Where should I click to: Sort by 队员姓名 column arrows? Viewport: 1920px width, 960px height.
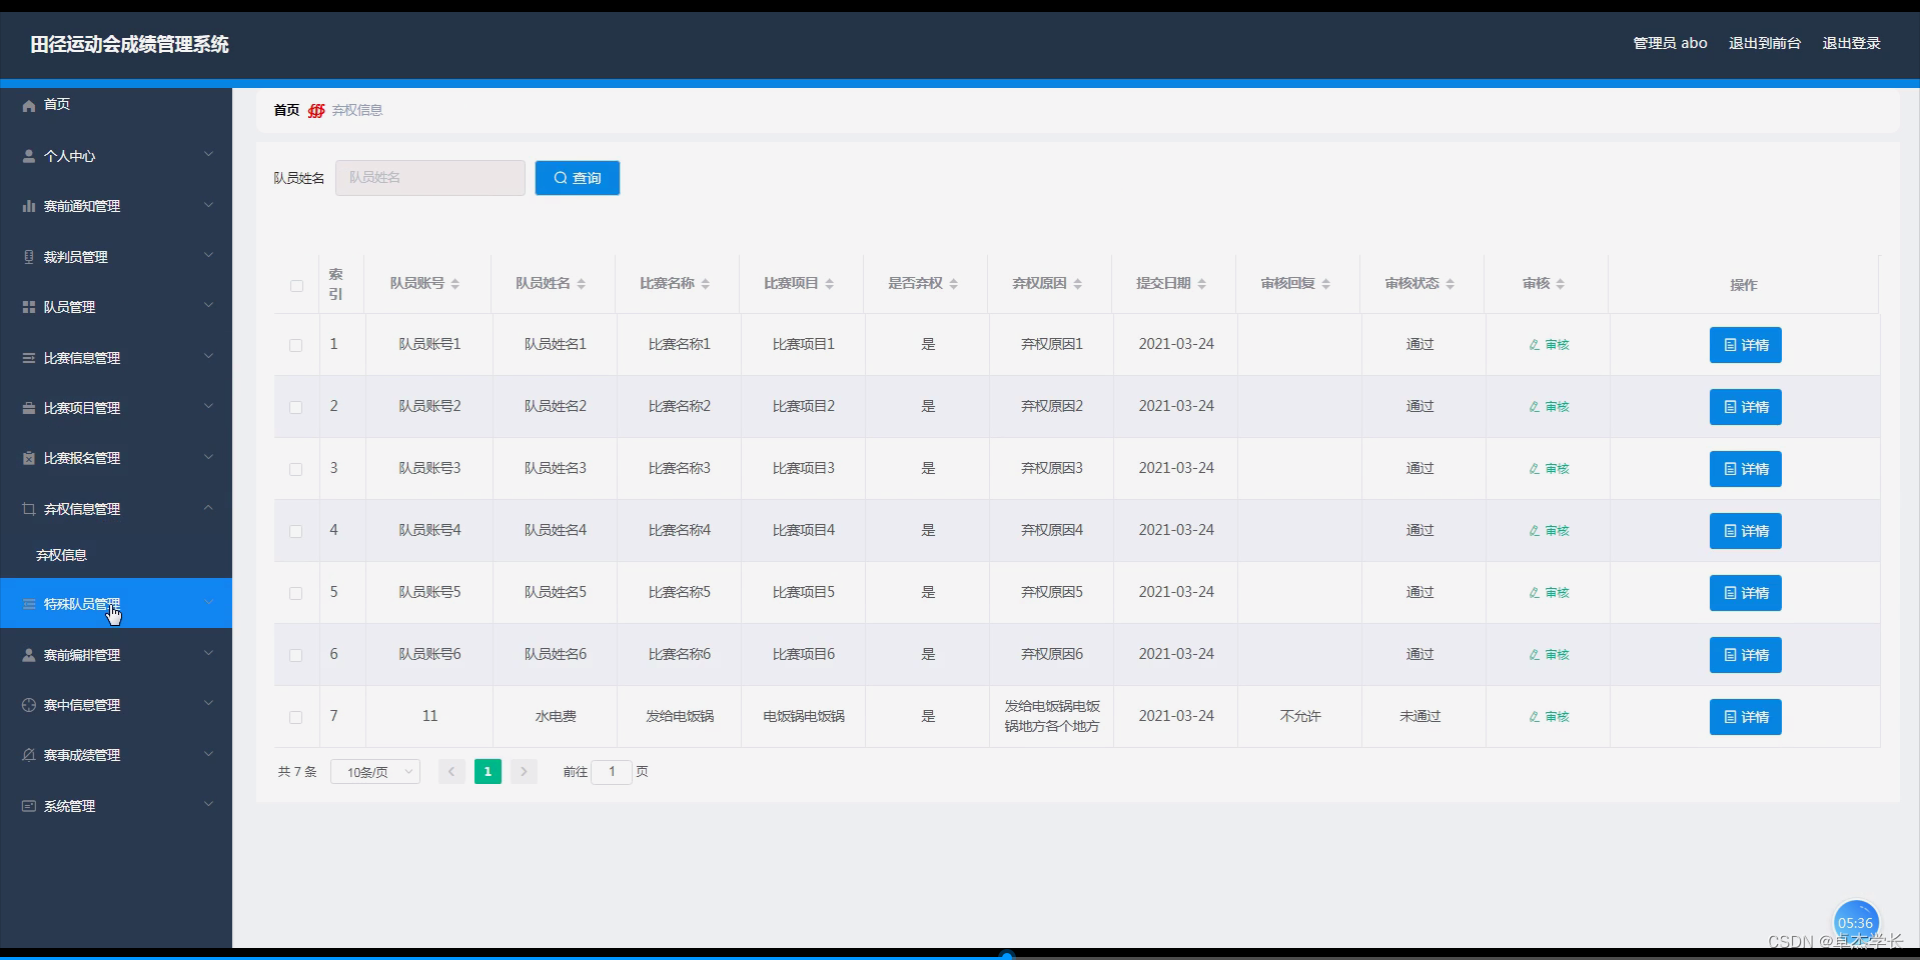pyautogui.click(x=581, y=284)
